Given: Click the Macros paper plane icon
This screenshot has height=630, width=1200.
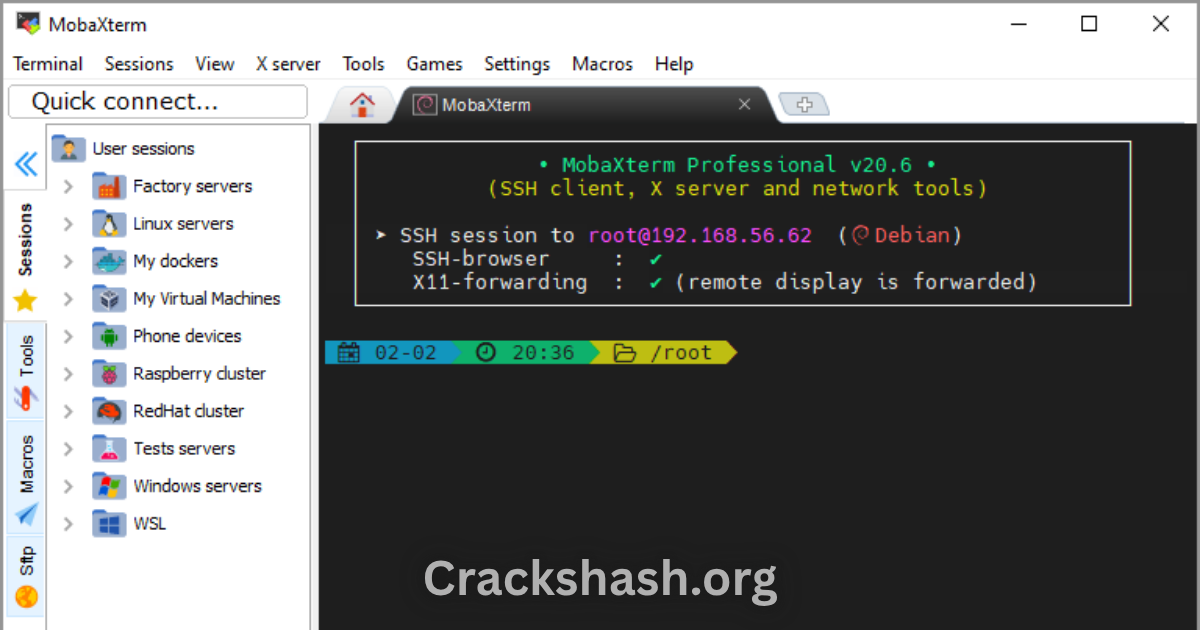Looking at the screenshot, I should 26,514.
